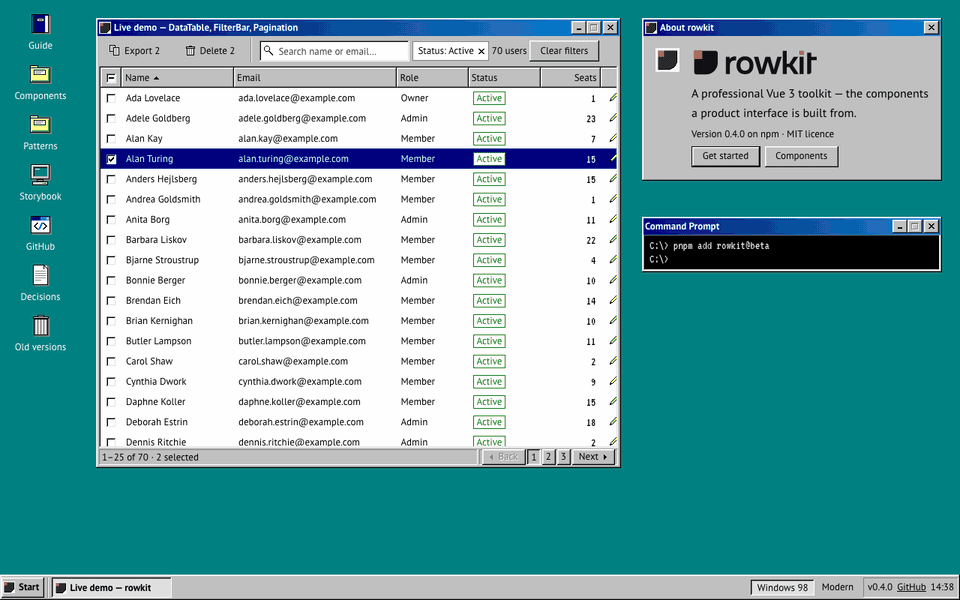Screen dimensions: 960x600
Task: Open the Start menu button
Action: tap(23, 587)
